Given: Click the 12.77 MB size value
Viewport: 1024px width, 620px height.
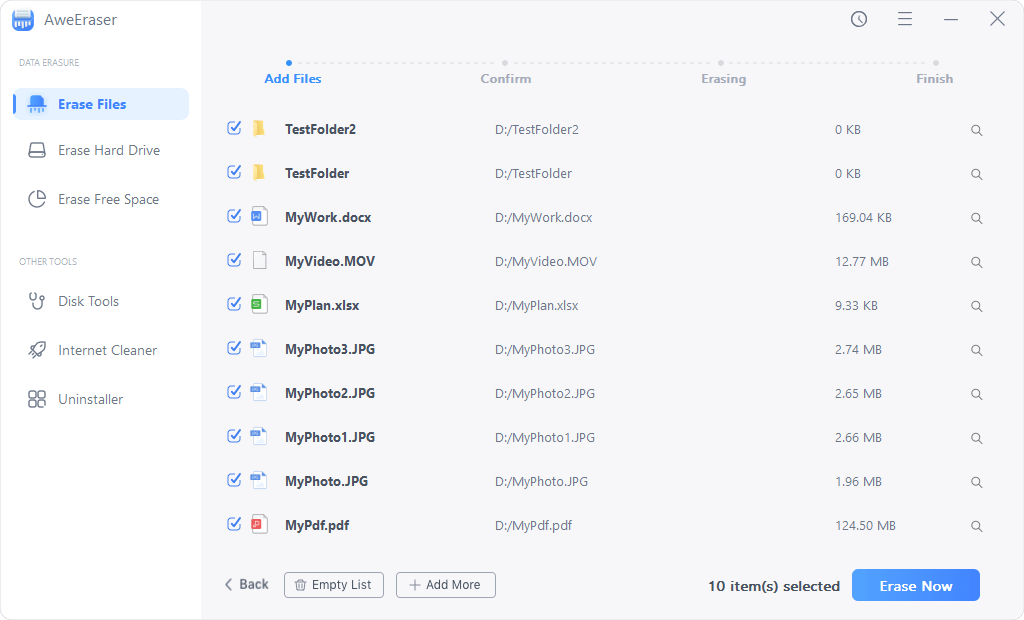Looking at the screenshot, I should [x=862, y=261].
